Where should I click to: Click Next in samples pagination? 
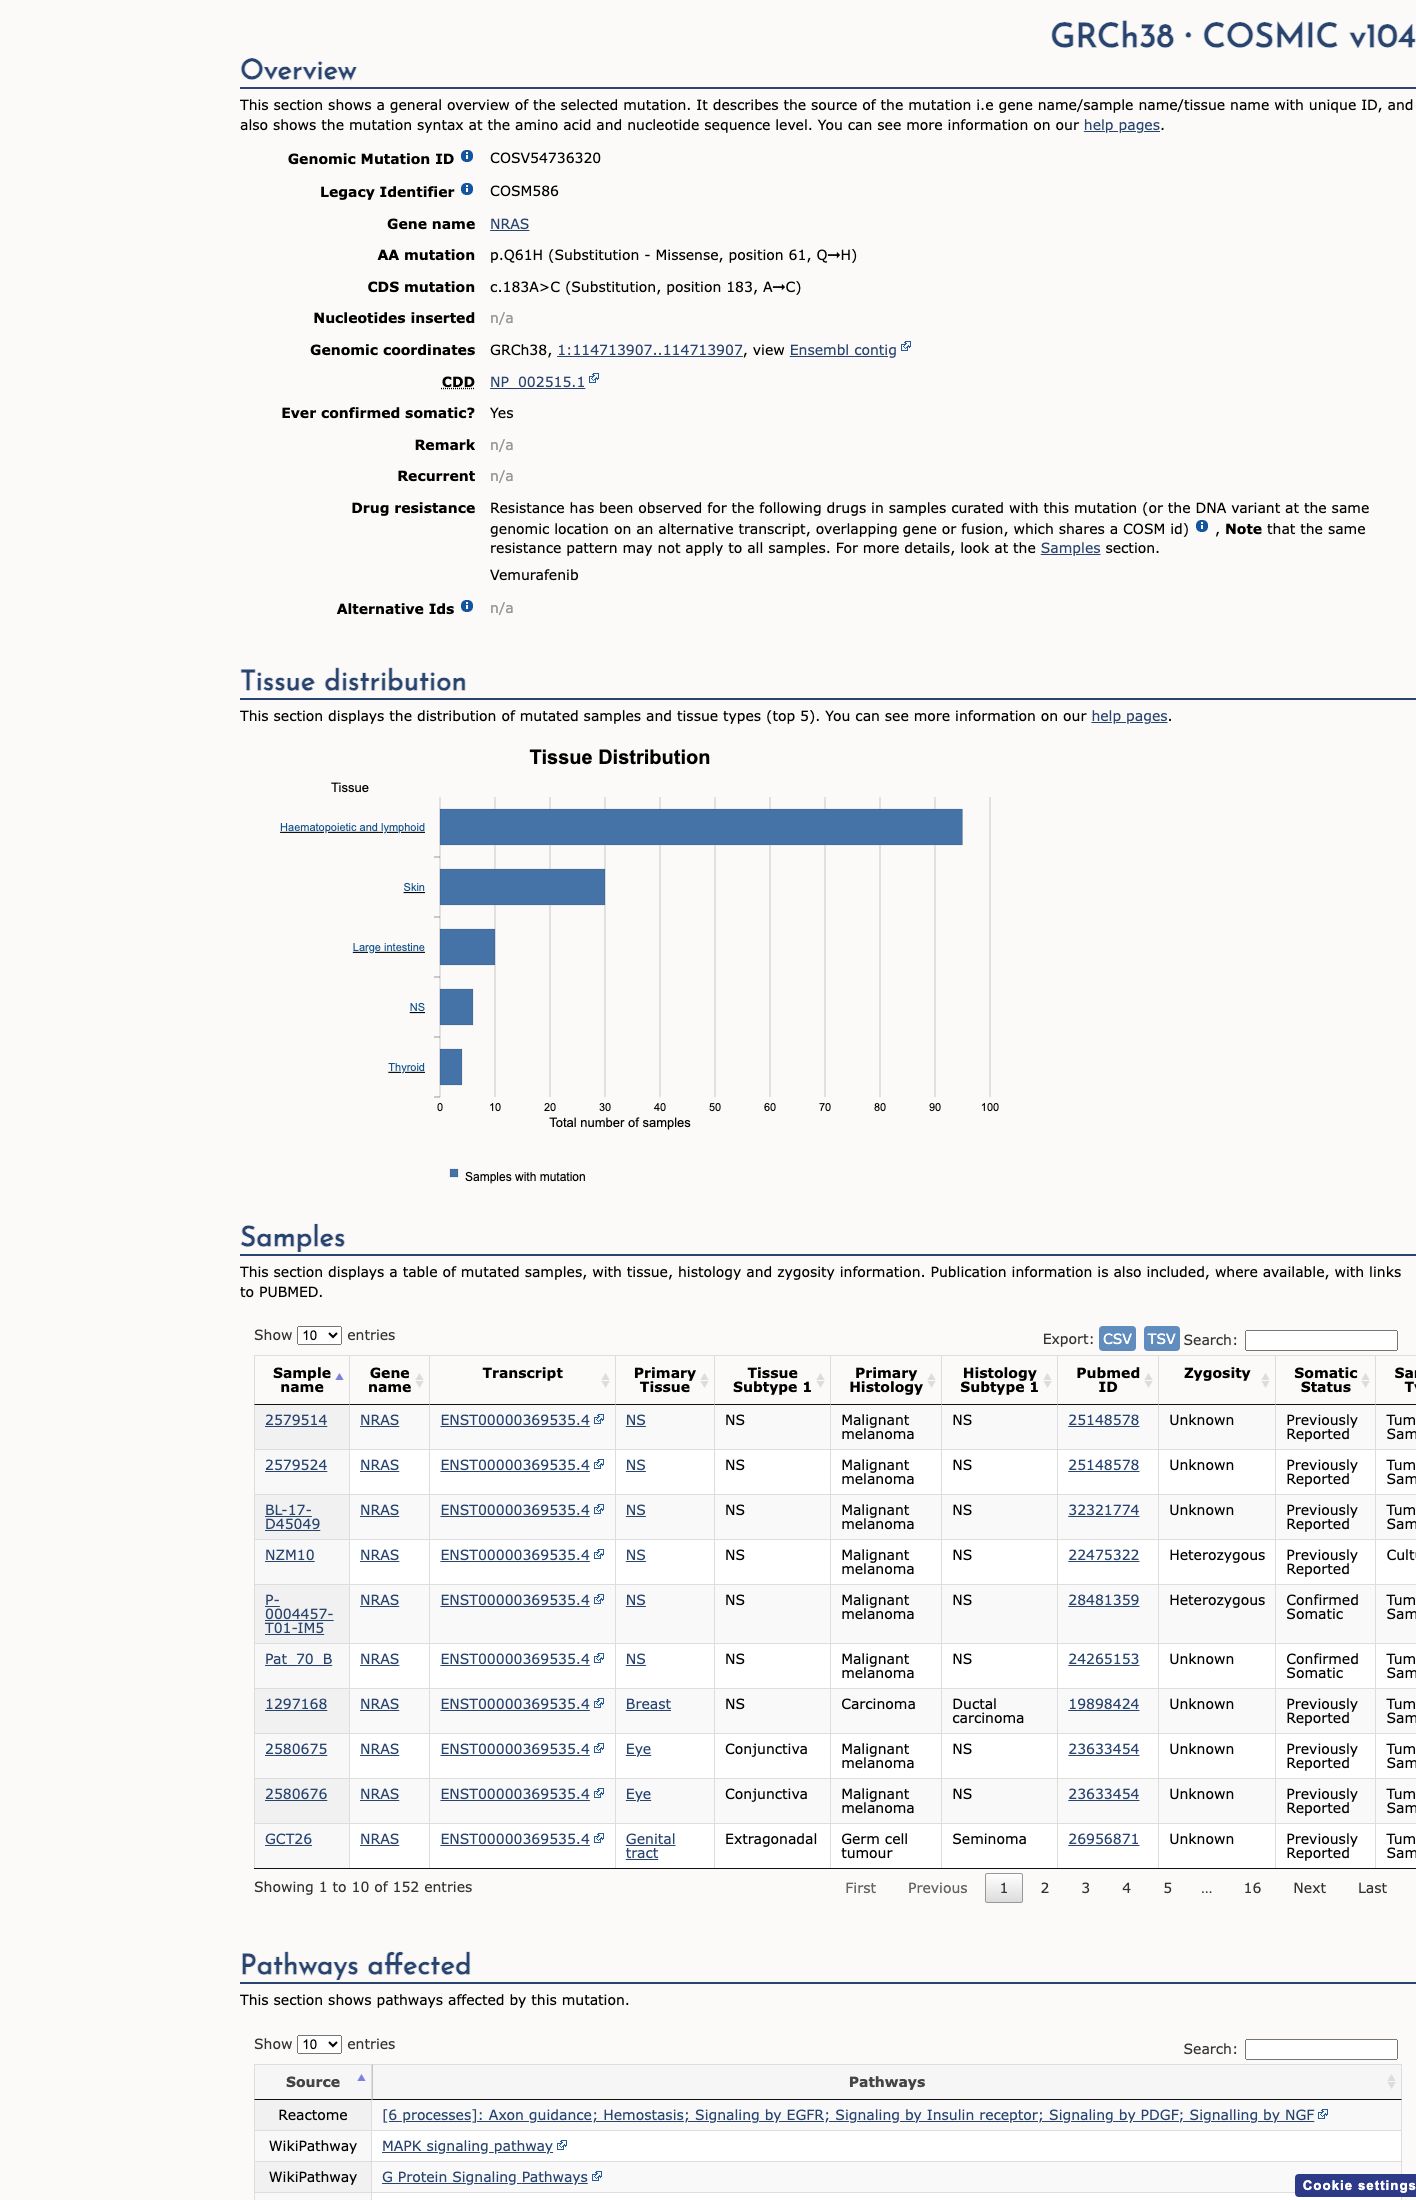pyautogui.click(x=1309, y=1888)
